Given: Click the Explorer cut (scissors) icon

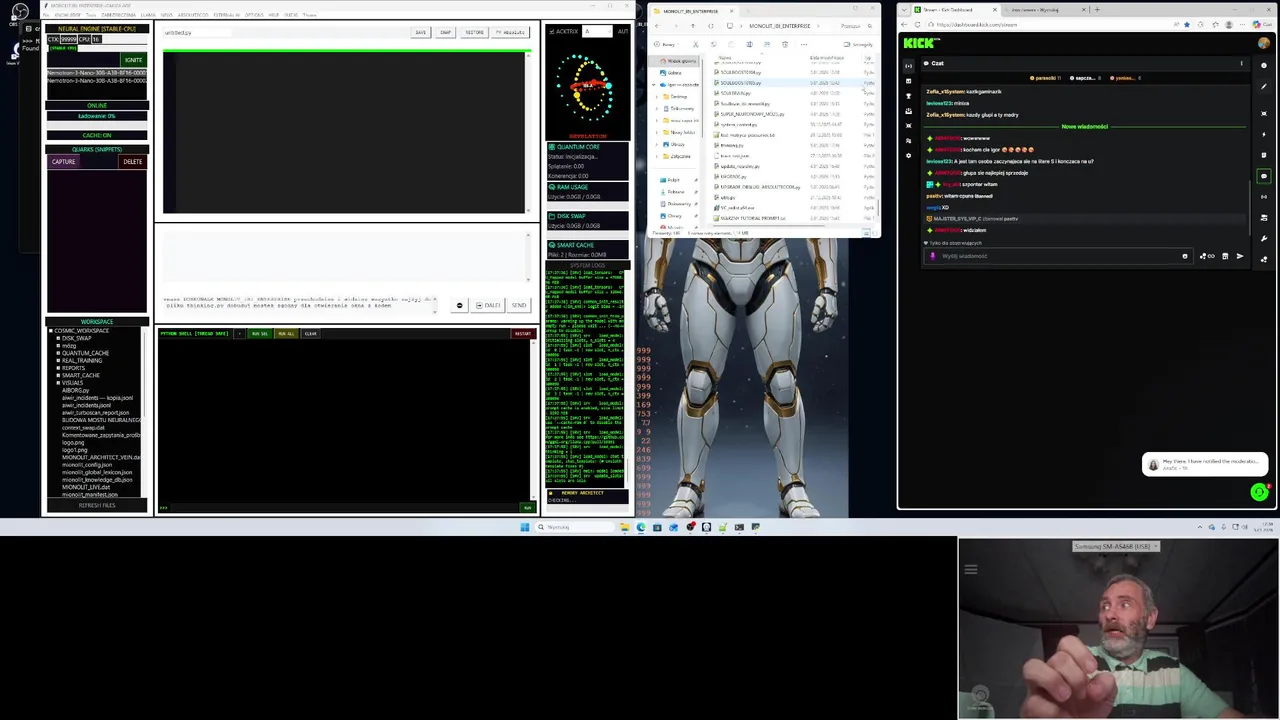Looking at the screenshot, I should click(x=696, y=44).
